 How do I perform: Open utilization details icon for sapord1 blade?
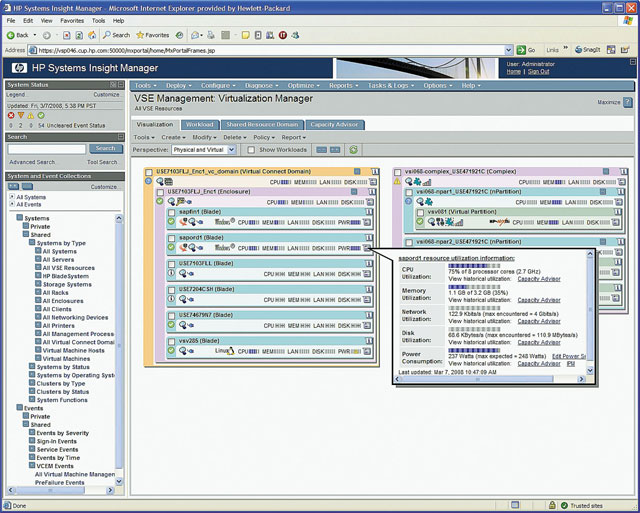click(367, 248)
